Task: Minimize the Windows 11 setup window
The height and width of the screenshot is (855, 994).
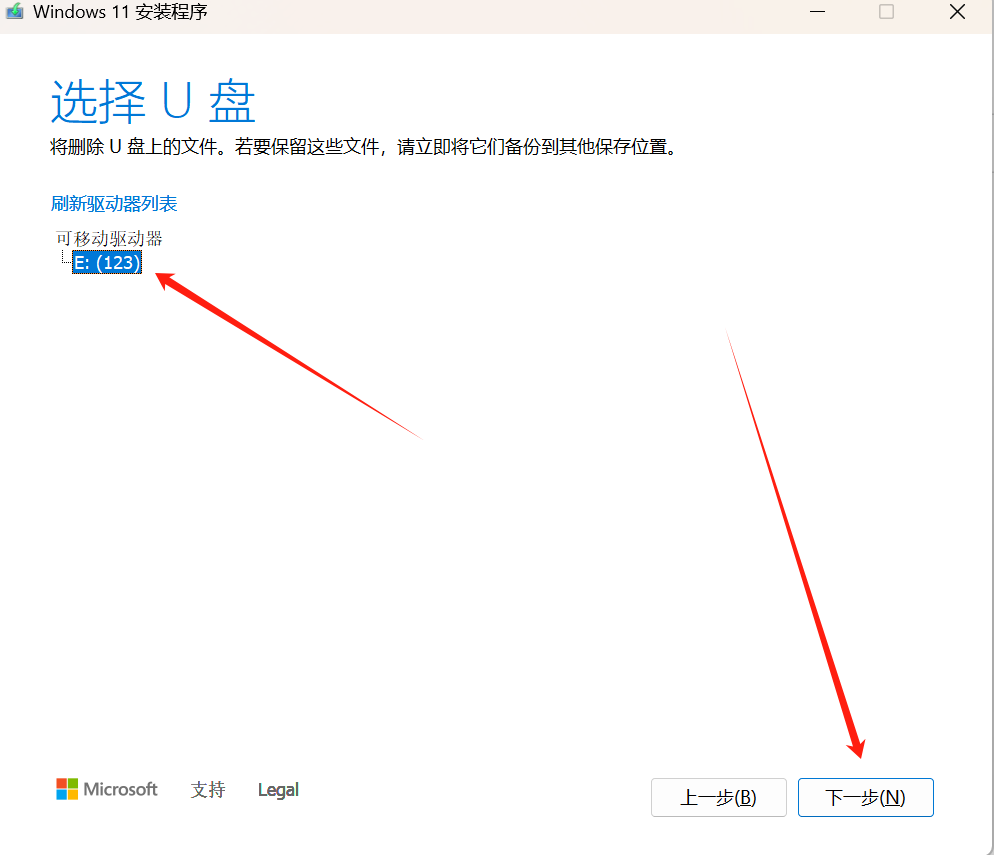Action: (x=817, y=12)
